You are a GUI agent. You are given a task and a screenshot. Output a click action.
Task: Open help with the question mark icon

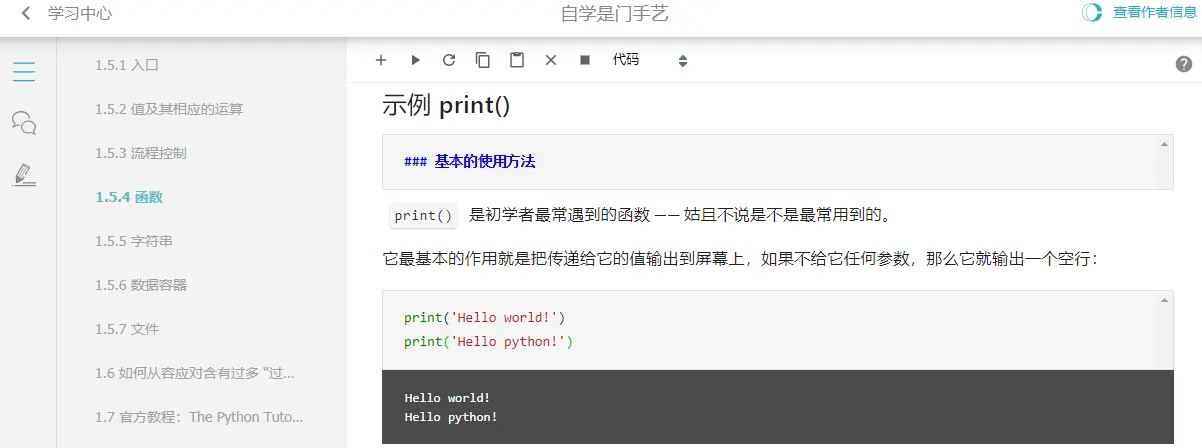coord(1184,64)
